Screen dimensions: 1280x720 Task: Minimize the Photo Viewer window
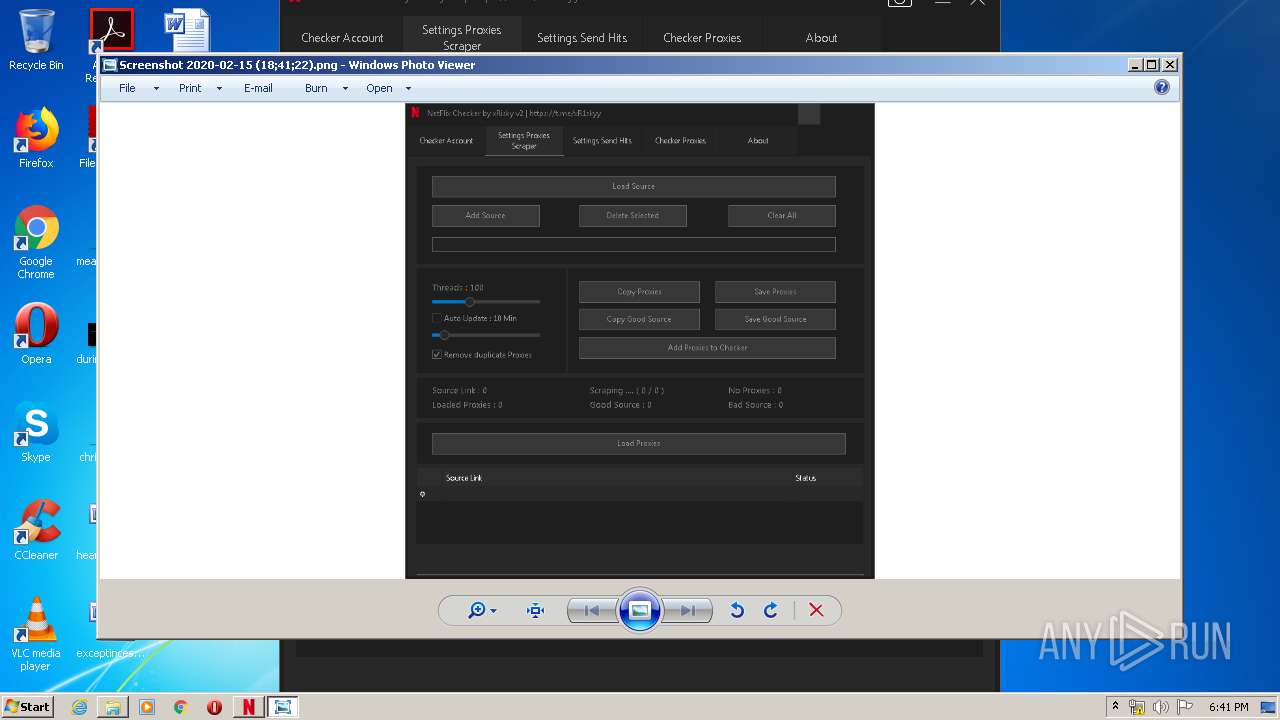pos(1135,65)
